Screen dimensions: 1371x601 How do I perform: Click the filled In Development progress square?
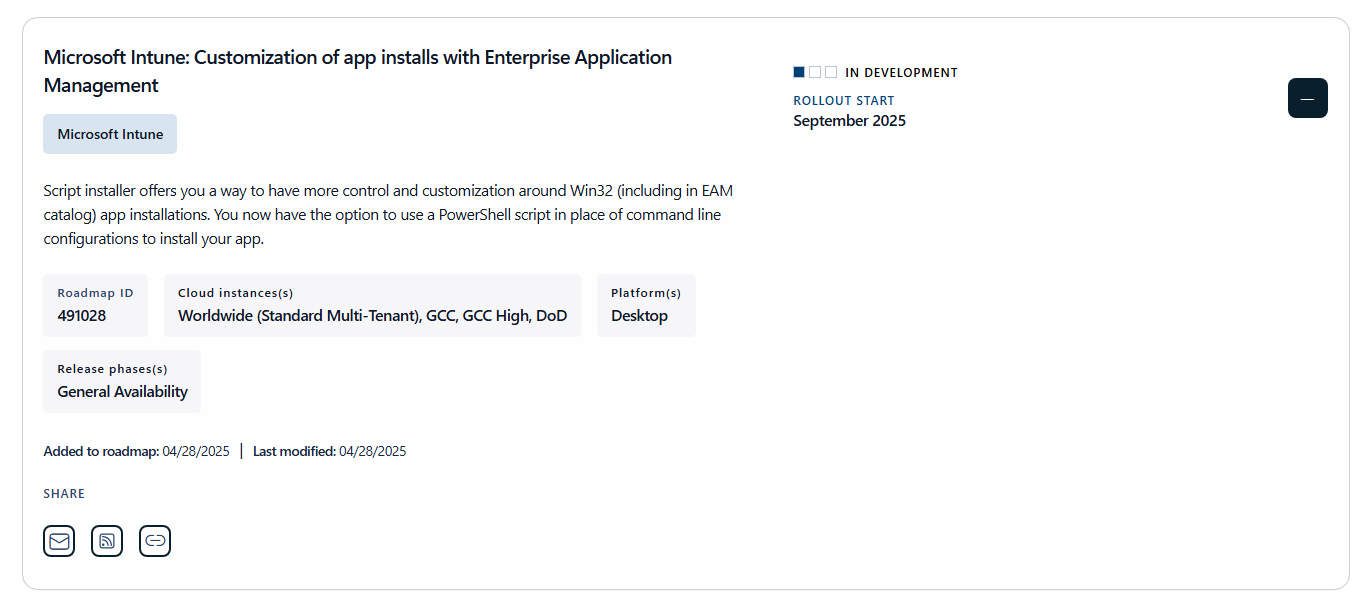pyautogui.click(x=799, y=72)
